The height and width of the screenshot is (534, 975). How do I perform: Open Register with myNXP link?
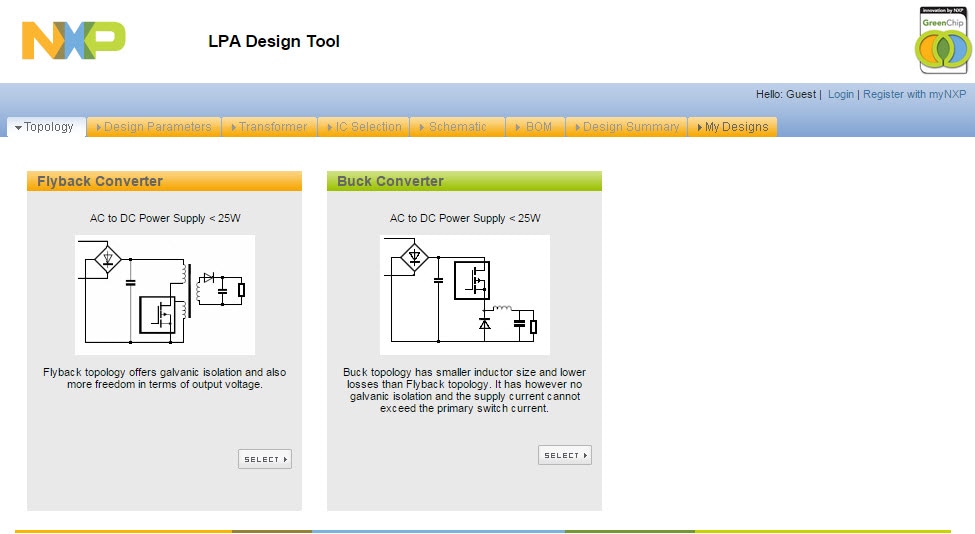pos(914,94)
